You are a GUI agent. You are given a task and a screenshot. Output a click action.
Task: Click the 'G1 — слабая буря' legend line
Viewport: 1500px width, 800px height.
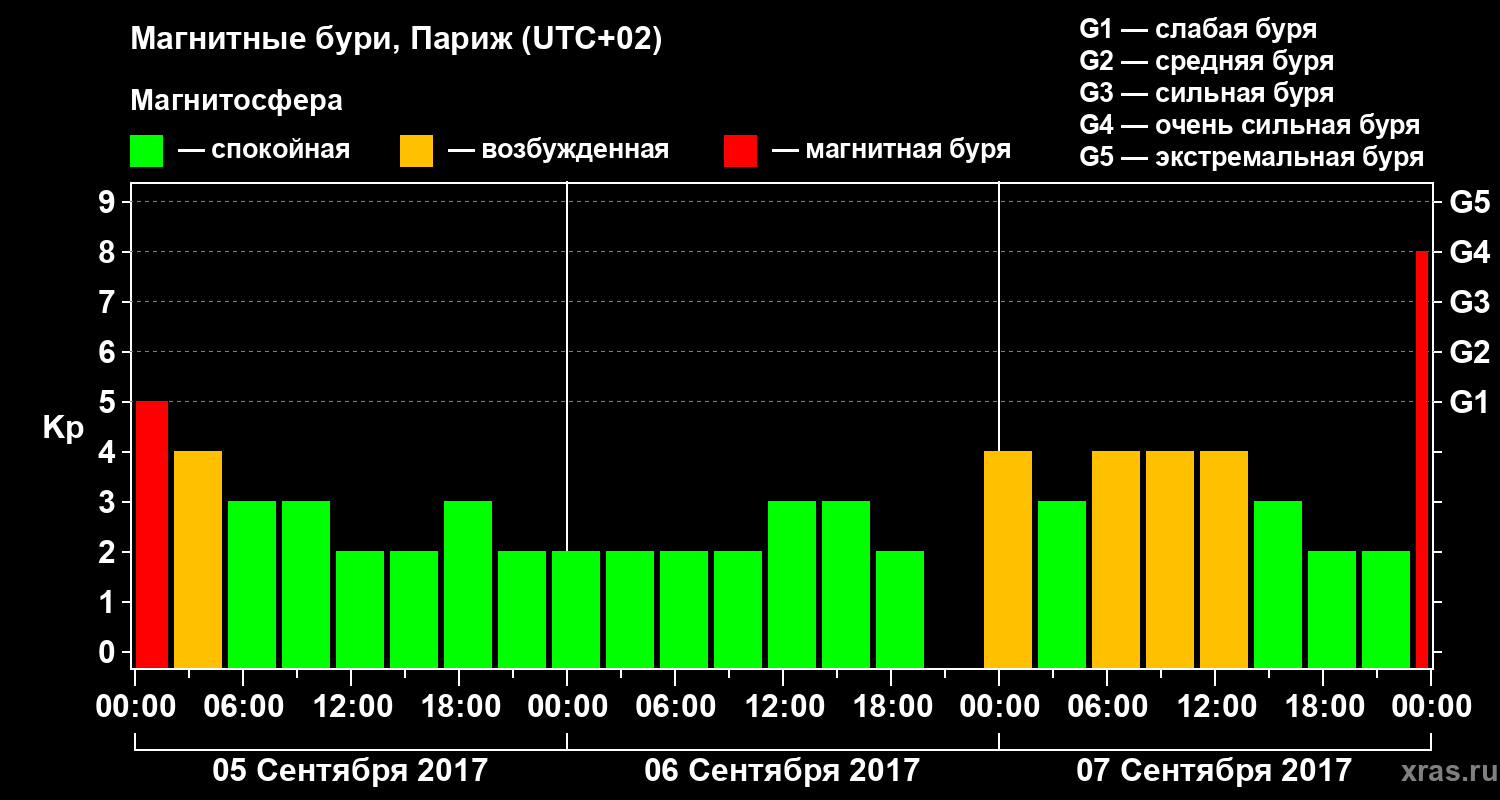[1198, 29]
